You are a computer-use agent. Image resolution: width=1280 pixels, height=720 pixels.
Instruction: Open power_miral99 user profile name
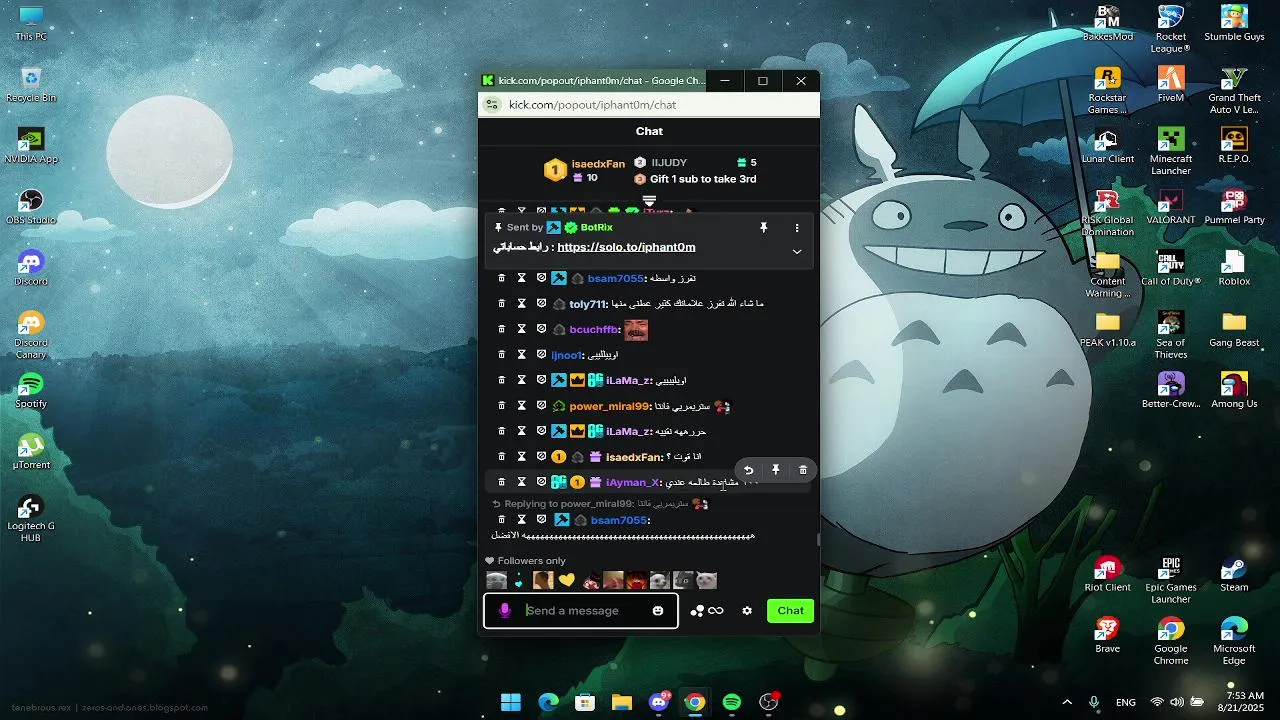609,406
